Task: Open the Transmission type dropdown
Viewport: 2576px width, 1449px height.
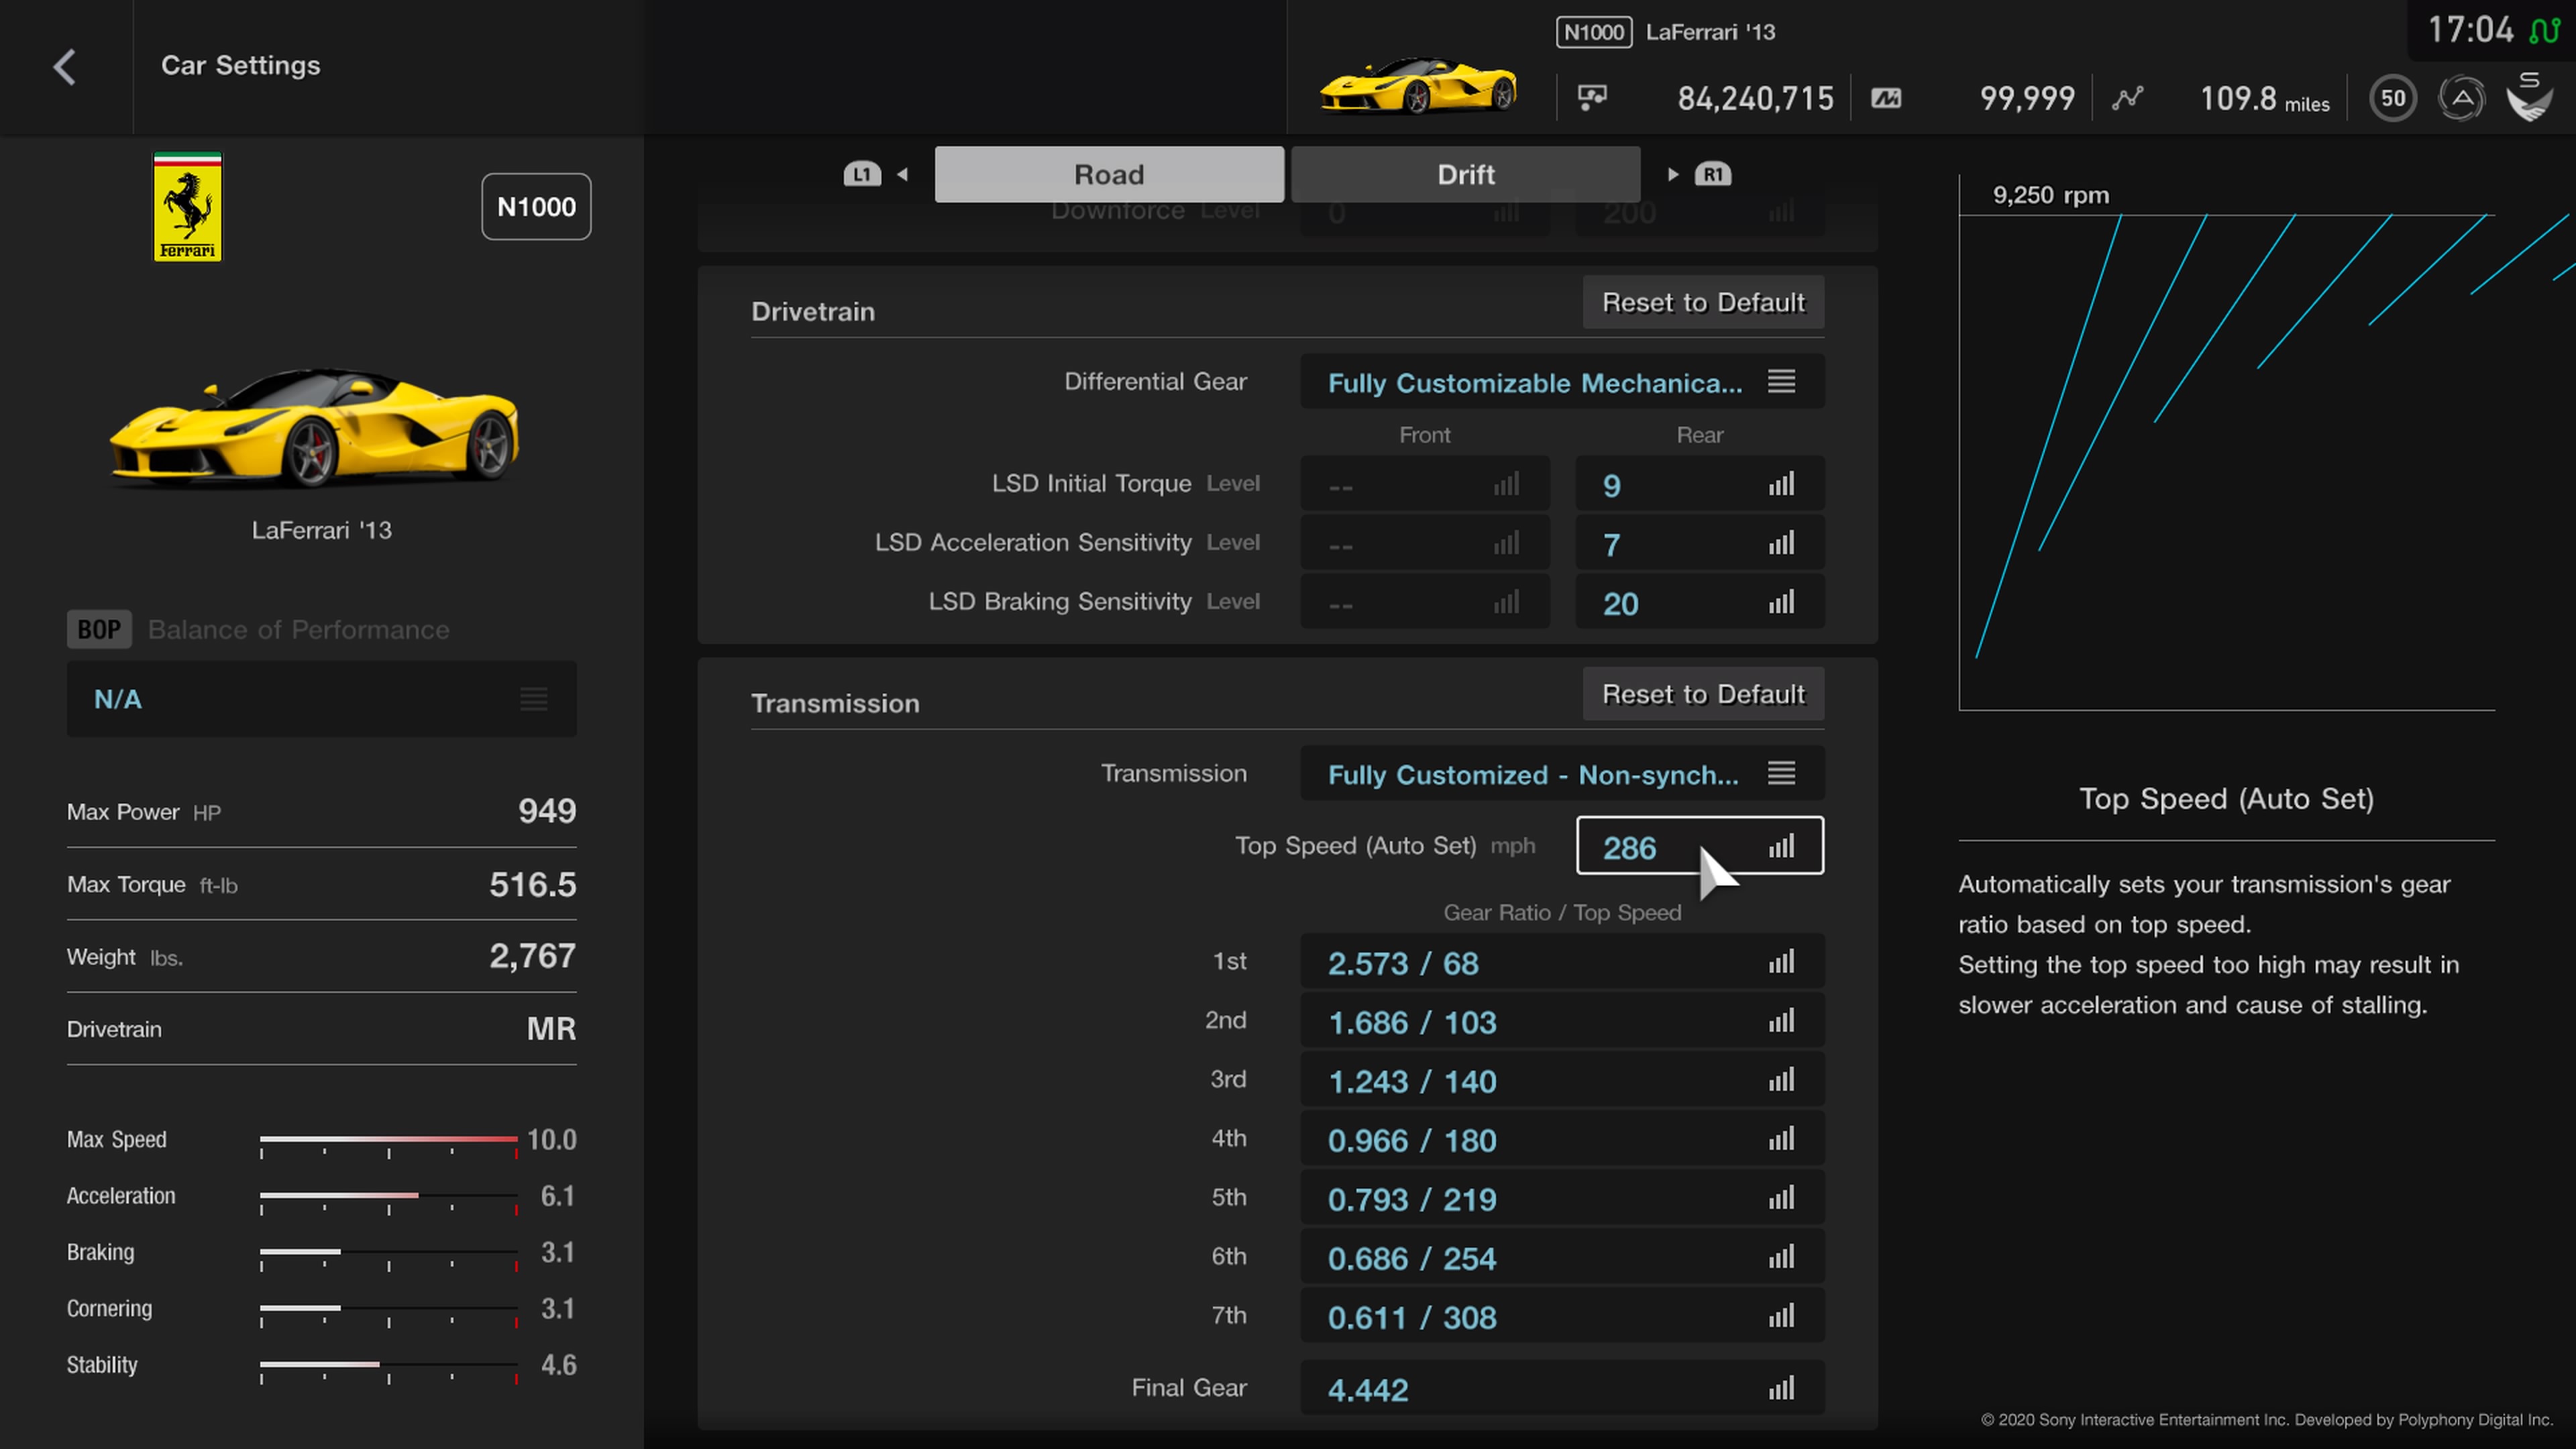Action: click(1562, 774)
